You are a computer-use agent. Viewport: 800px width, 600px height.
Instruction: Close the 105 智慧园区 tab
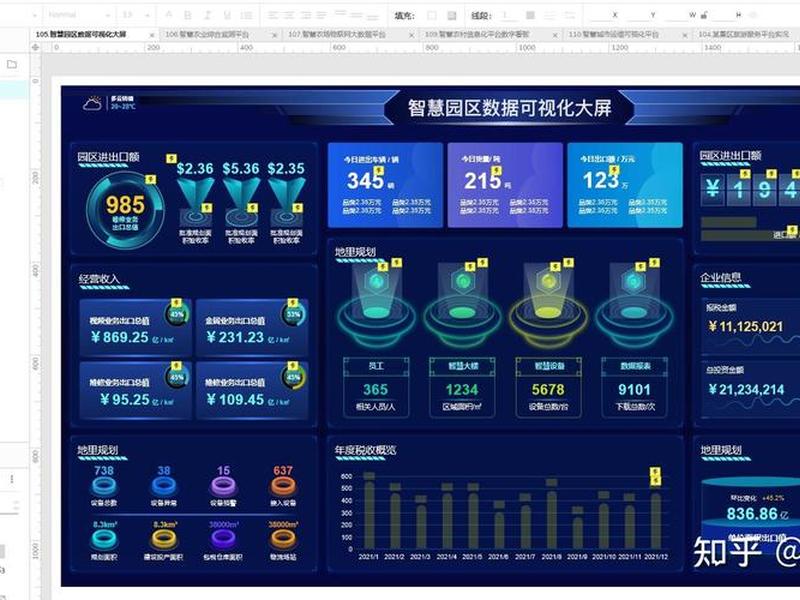(152, 35)
